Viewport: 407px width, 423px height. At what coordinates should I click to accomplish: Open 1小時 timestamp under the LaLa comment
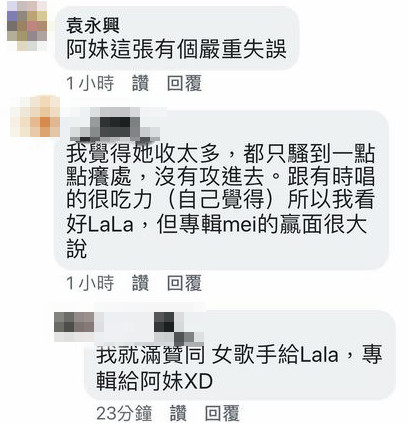90,283
